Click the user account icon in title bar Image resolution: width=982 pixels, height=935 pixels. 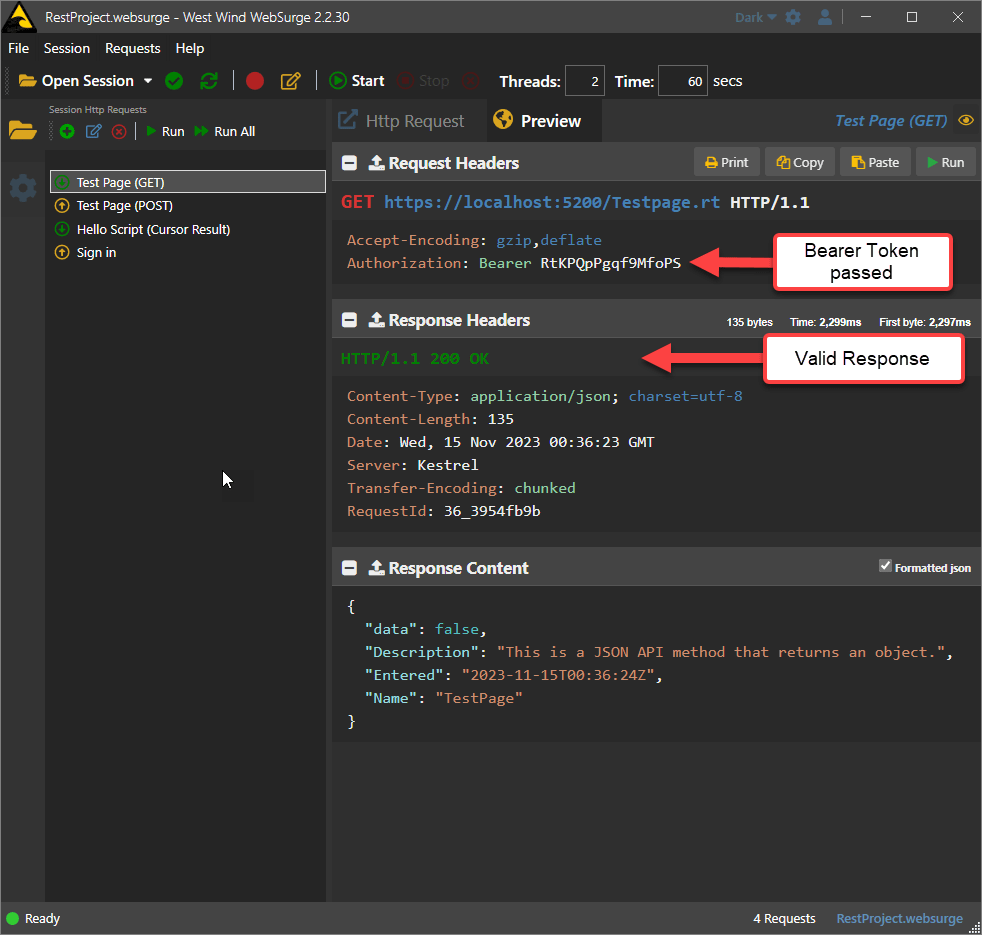click(x=825, y=17)
